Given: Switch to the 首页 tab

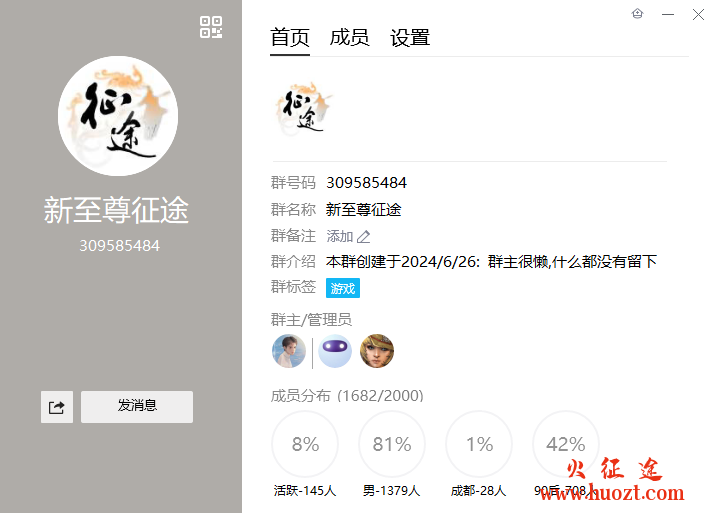Looking at the screenshot, I should click(x=290, y=37).
